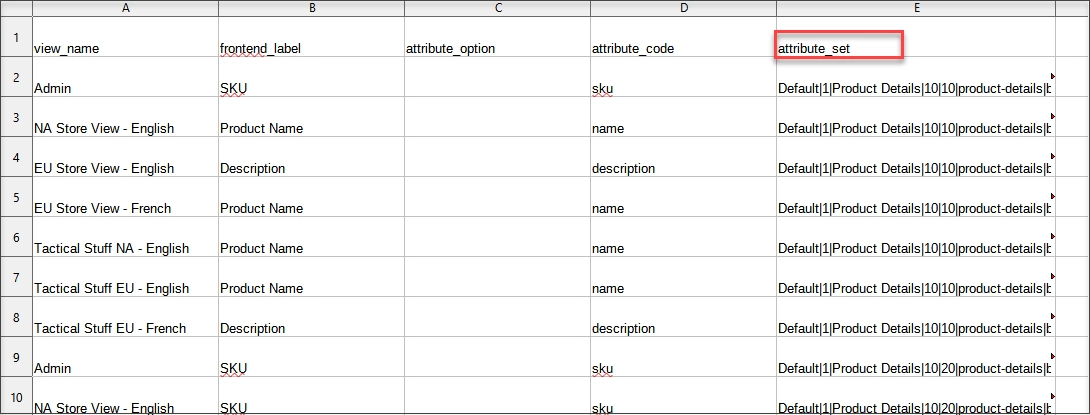Screen dimensions: 1090x415
Task: Select row 1 header
Action: tap(16, 37)
